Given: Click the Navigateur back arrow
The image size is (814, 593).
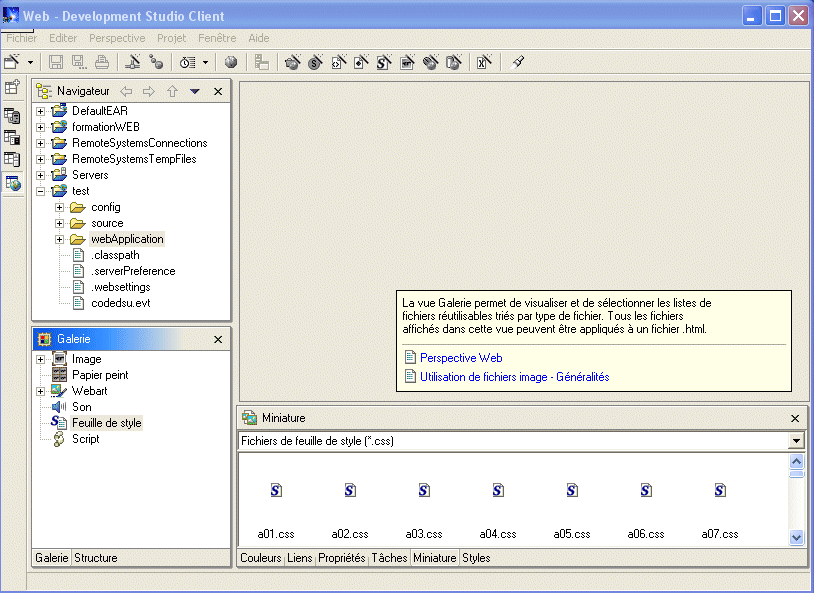Looking at the screenshot, I should pyautogui.click(x=126, y=91).
